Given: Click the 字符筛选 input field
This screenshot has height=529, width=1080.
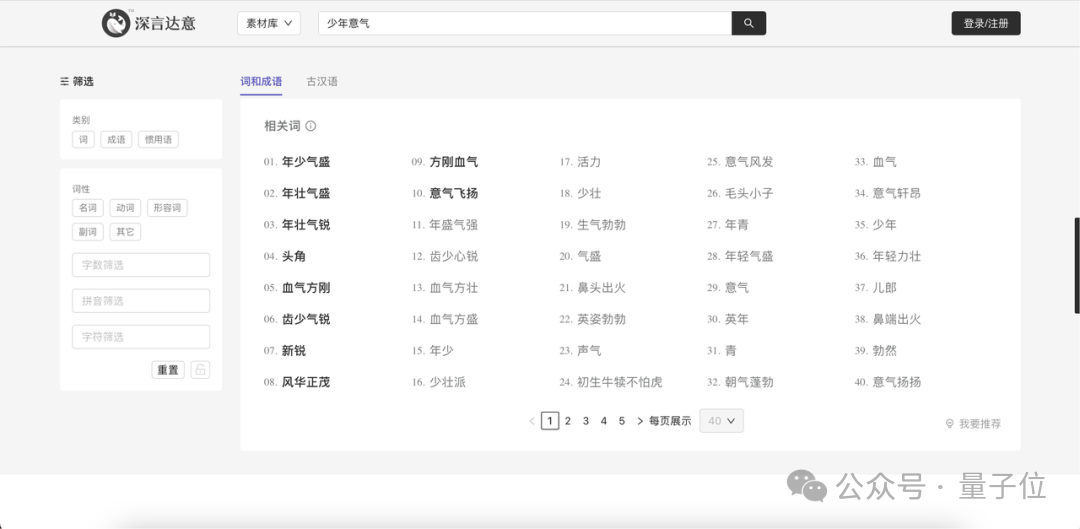Looking at the screenshot, I should pos(141,337).
